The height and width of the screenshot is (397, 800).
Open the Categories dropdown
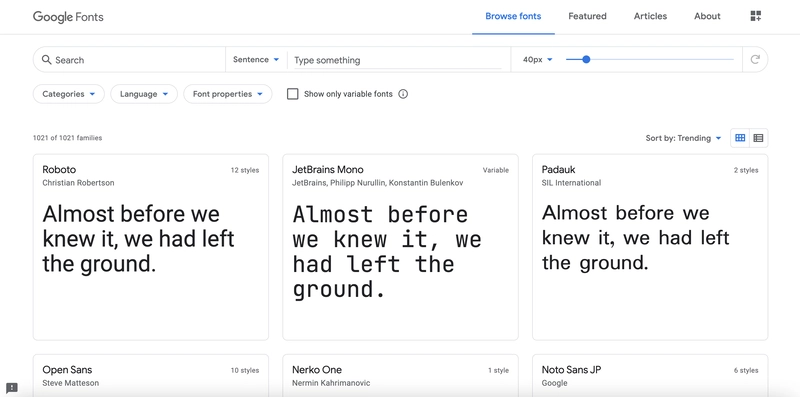coord(68,94)
